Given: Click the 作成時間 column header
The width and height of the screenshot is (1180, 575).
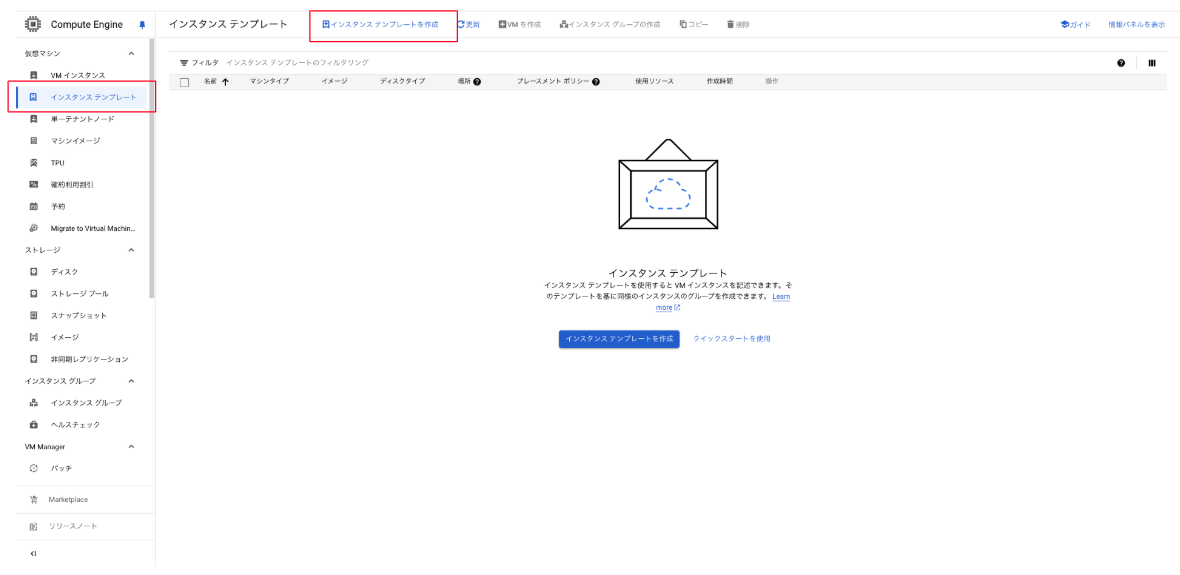Looking at the screenshot, I should tap(719, 81).
